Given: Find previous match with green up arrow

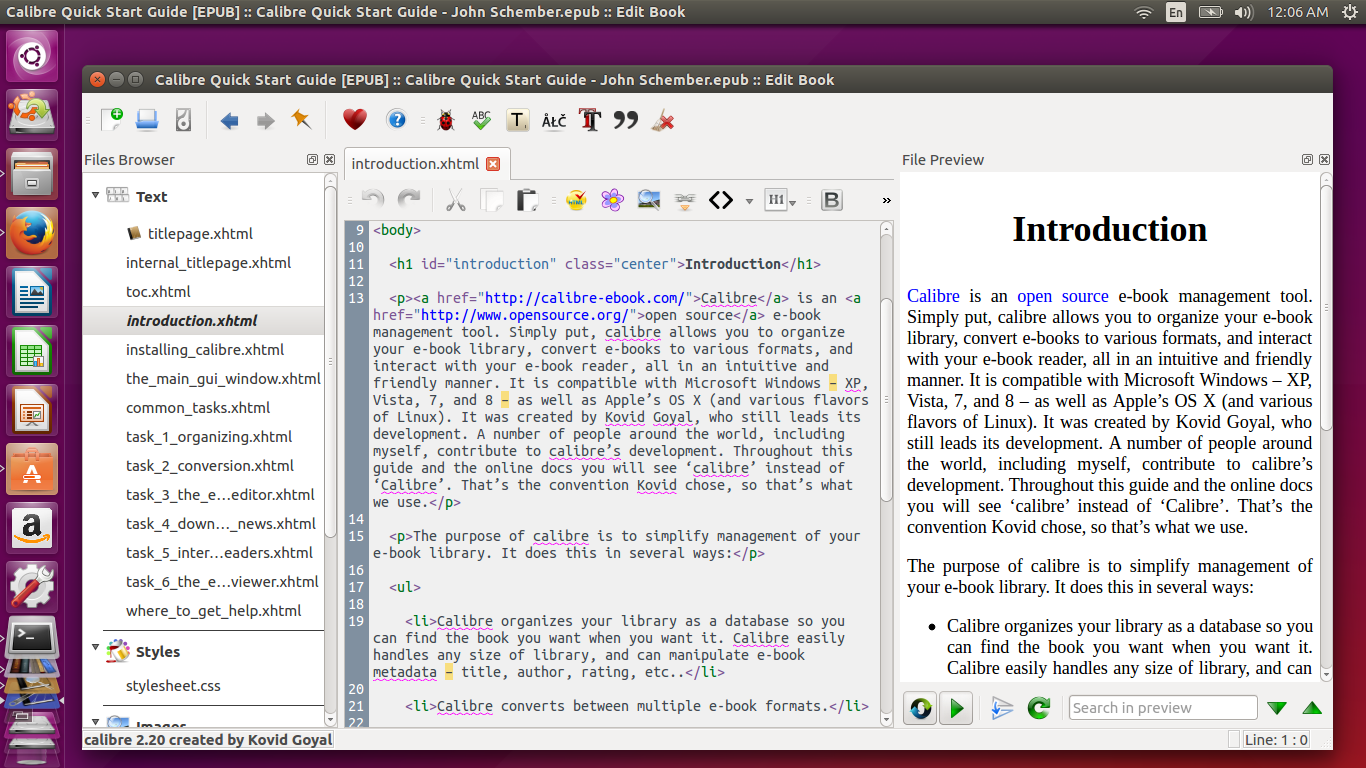Looking at the screenshot, I should pos(1312,708).
